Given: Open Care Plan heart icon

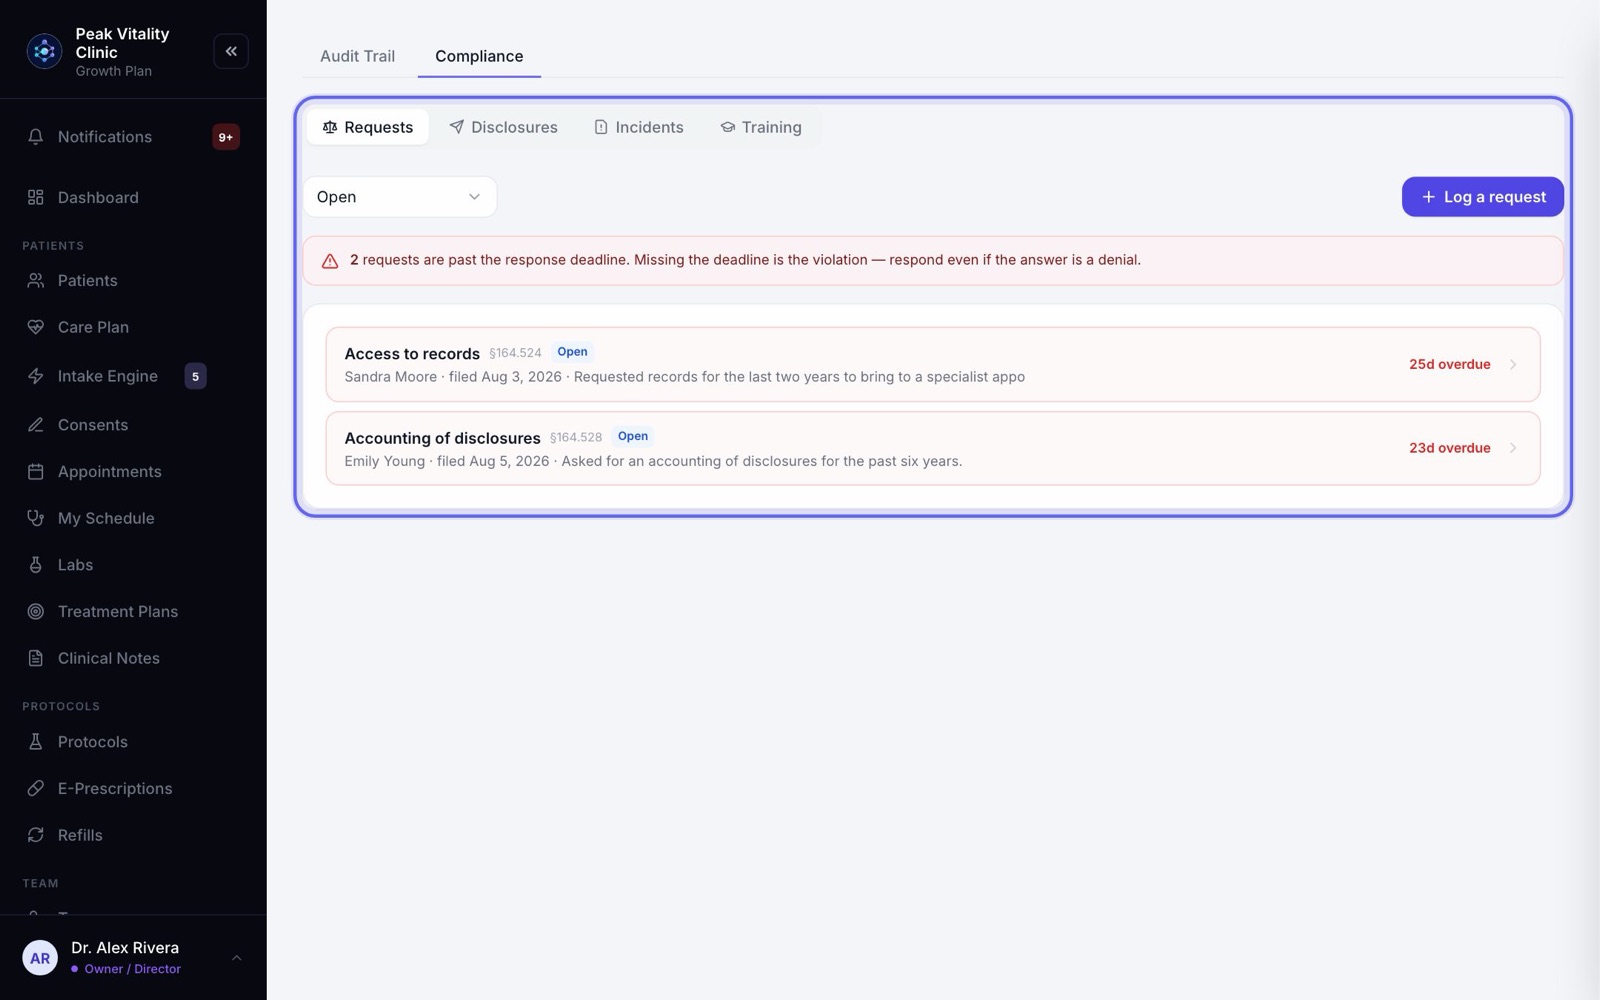Looking at the screenshot, I should [x=36, y=327].
